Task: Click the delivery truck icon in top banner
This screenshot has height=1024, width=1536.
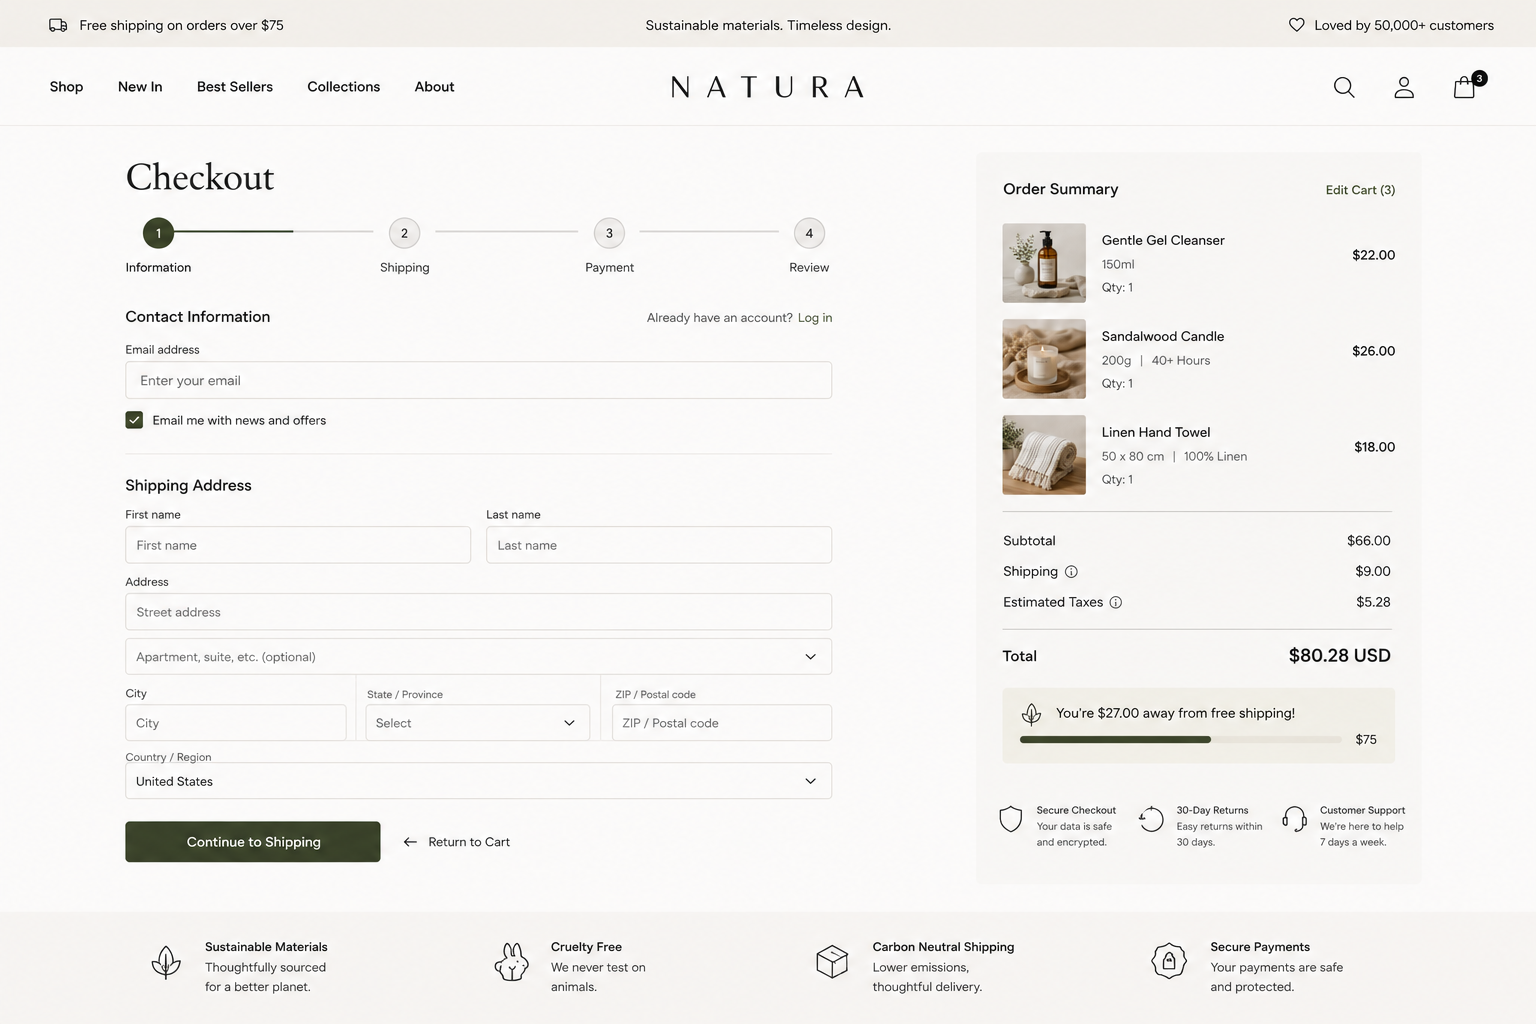Action: click(x=58, y=25)
